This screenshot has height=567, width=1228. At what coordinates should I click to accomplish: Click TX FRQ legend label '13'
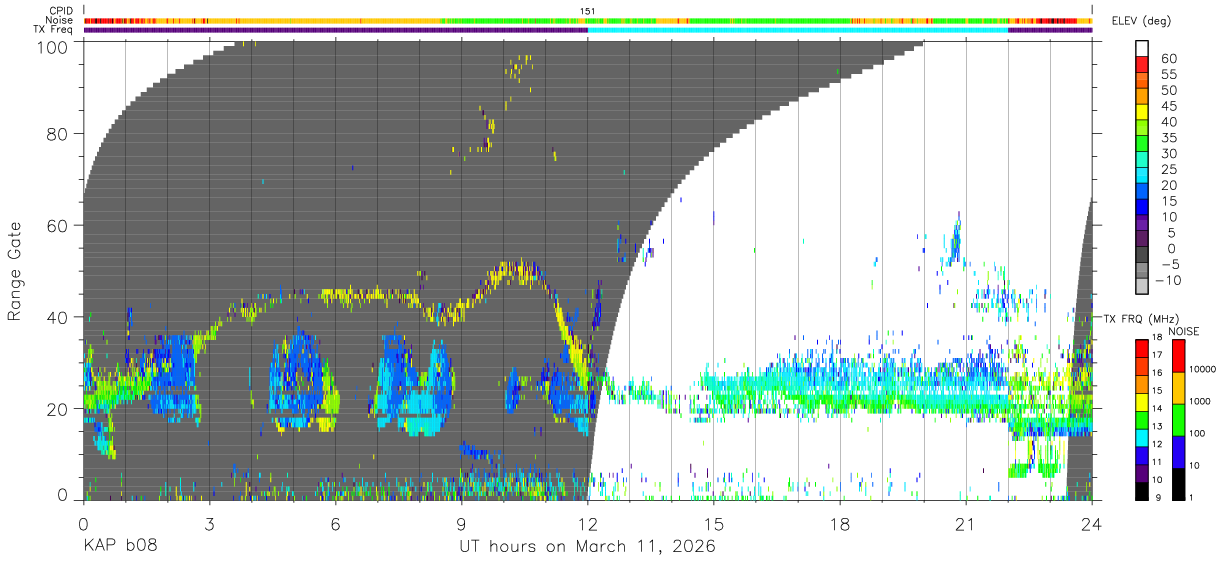[x=1157, y=426]
